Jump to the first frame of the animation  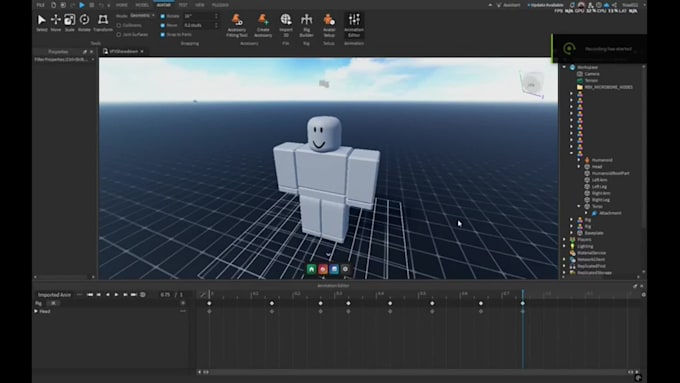click(x=90, y=295)
